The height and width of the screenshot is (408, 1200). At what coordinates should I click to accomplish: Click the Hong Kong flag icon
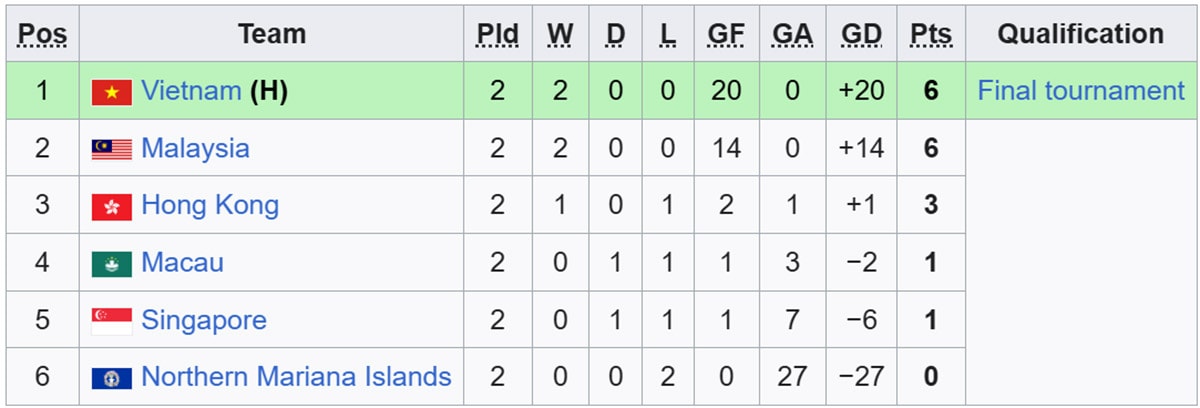111,207
